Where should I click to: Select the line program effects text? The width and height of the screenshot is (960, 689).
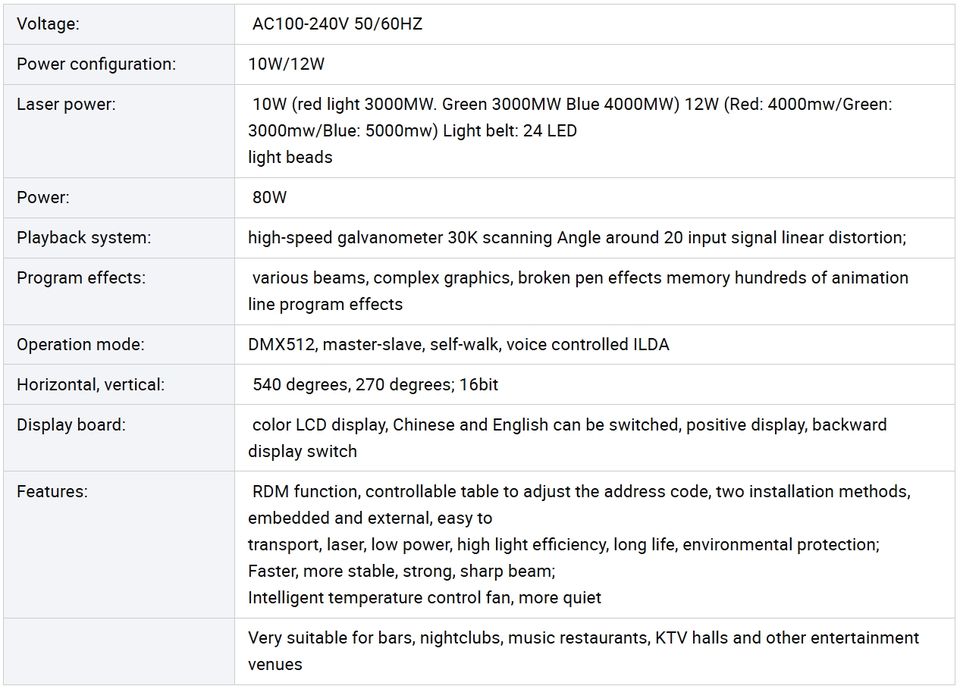point(325,304)
